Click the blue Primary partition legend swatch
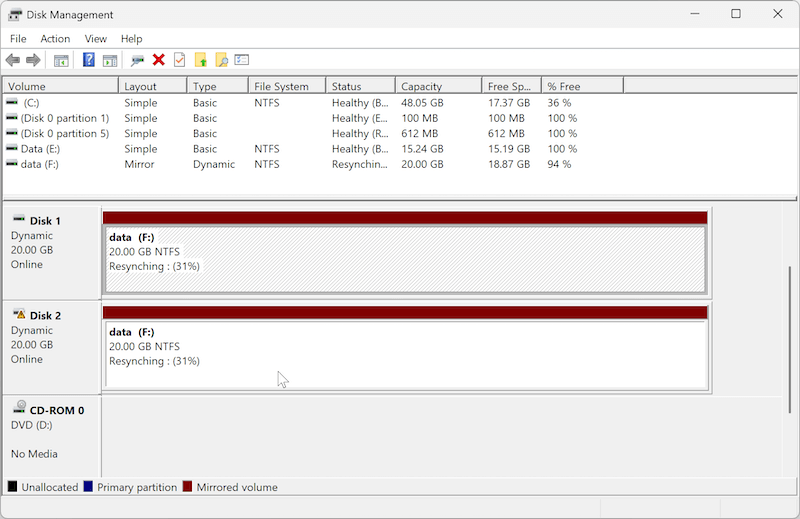 tap(88, 486)
